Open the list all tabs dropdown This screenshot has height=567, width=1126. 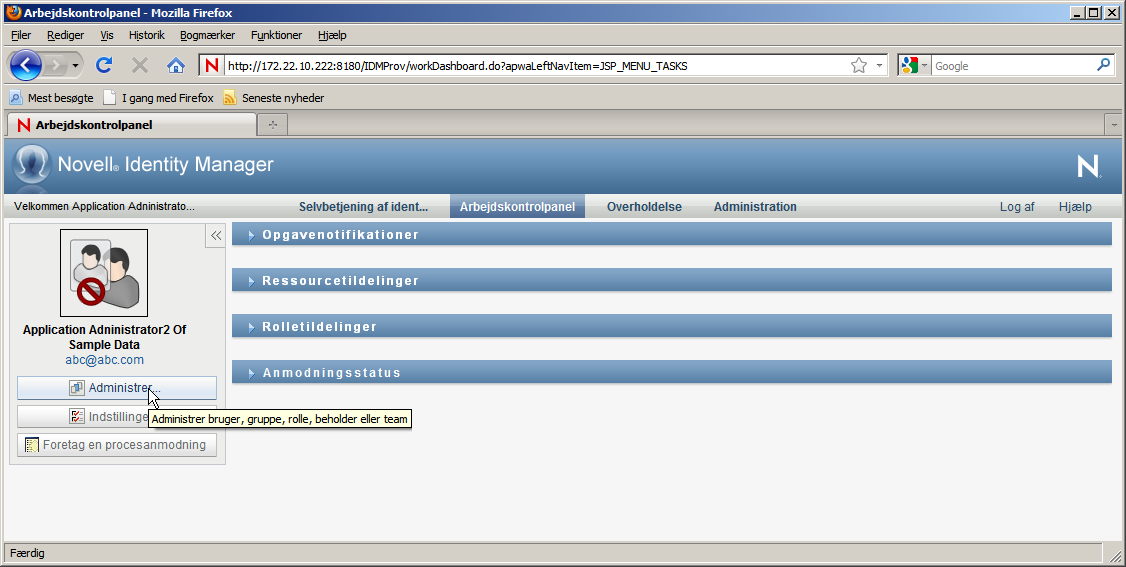1114,125
